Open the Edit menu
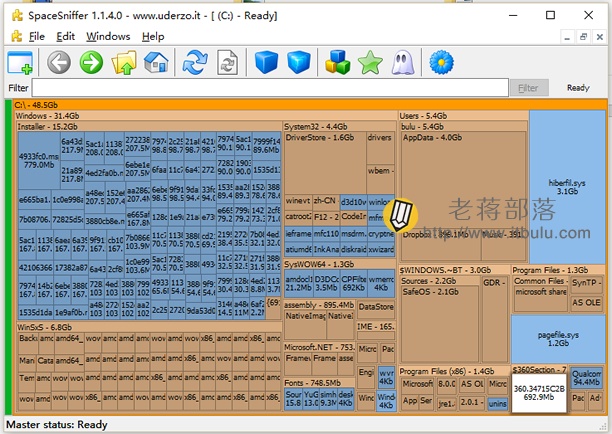This screenshot has width=612, height=434. [65, 37]
